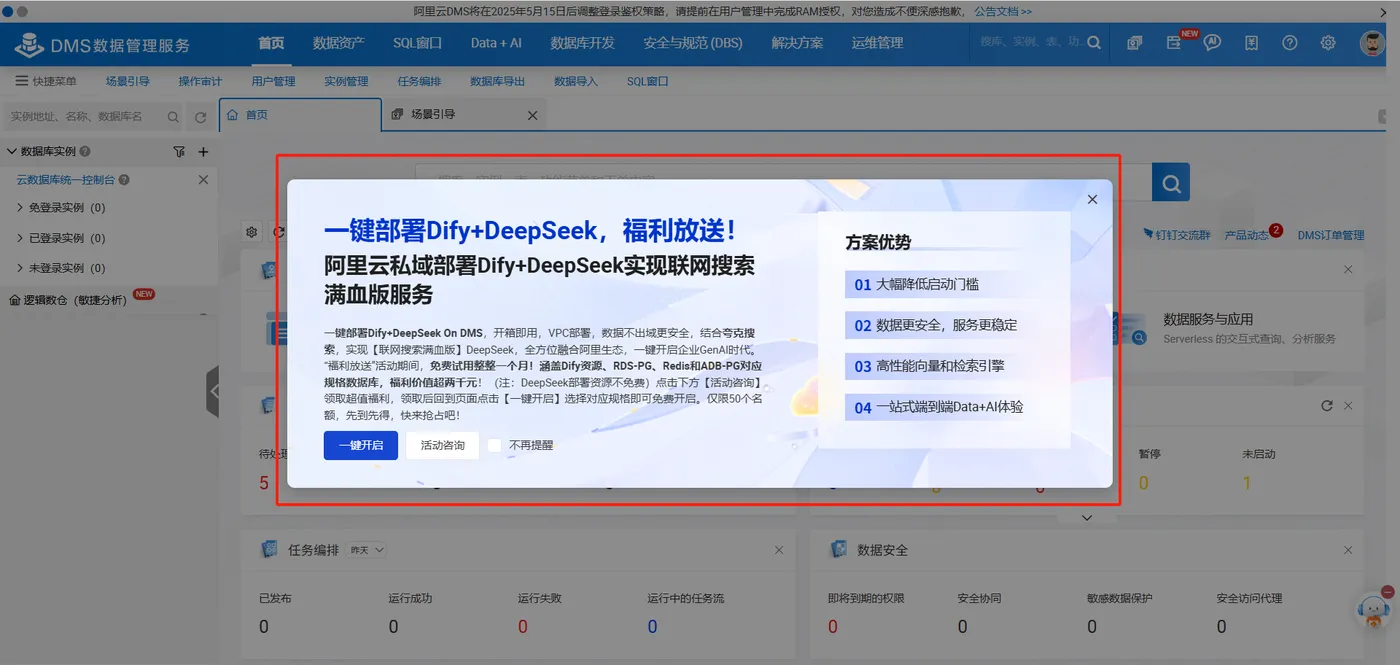Click 数据库导出 in quick menu bar
Viewport: 1400px width, 665px height.
(497, 81)
